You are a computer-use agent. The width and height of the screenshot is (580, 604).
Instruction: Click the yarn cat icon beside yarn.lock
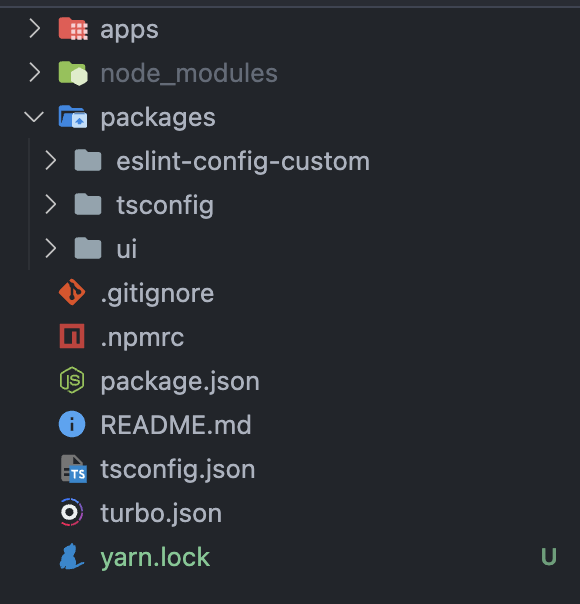click(x=72, y=556)
